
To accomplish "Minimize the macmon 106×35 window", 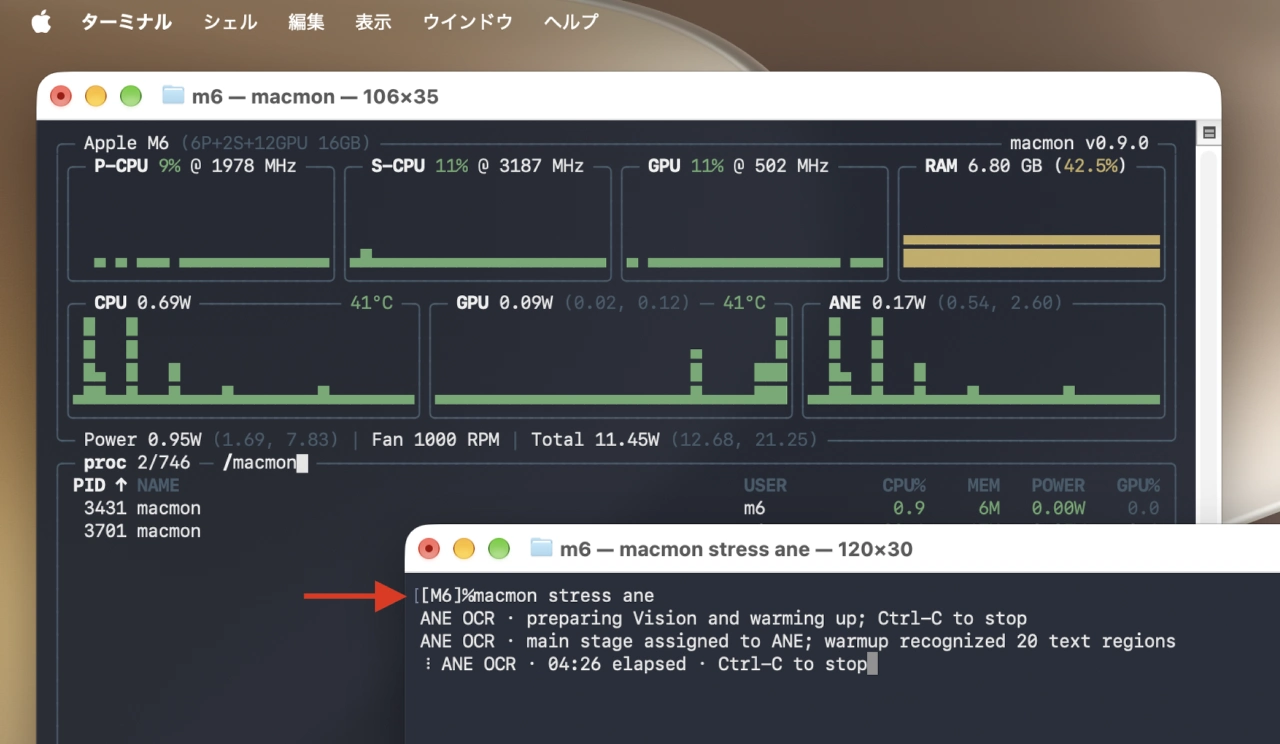I will 96,96.
